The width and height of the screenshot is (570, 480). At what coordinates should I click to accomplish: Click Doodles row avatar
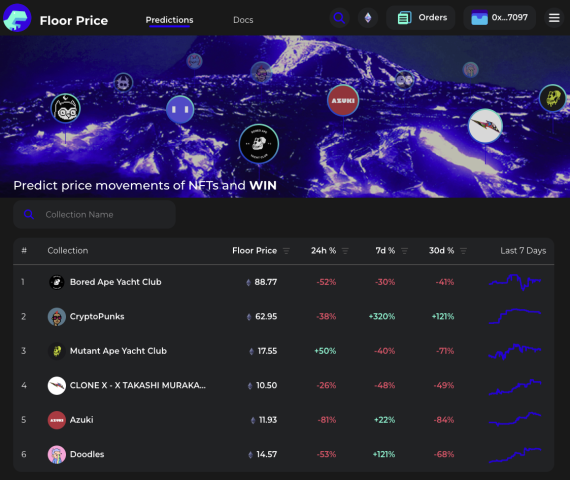click(57, 455)
